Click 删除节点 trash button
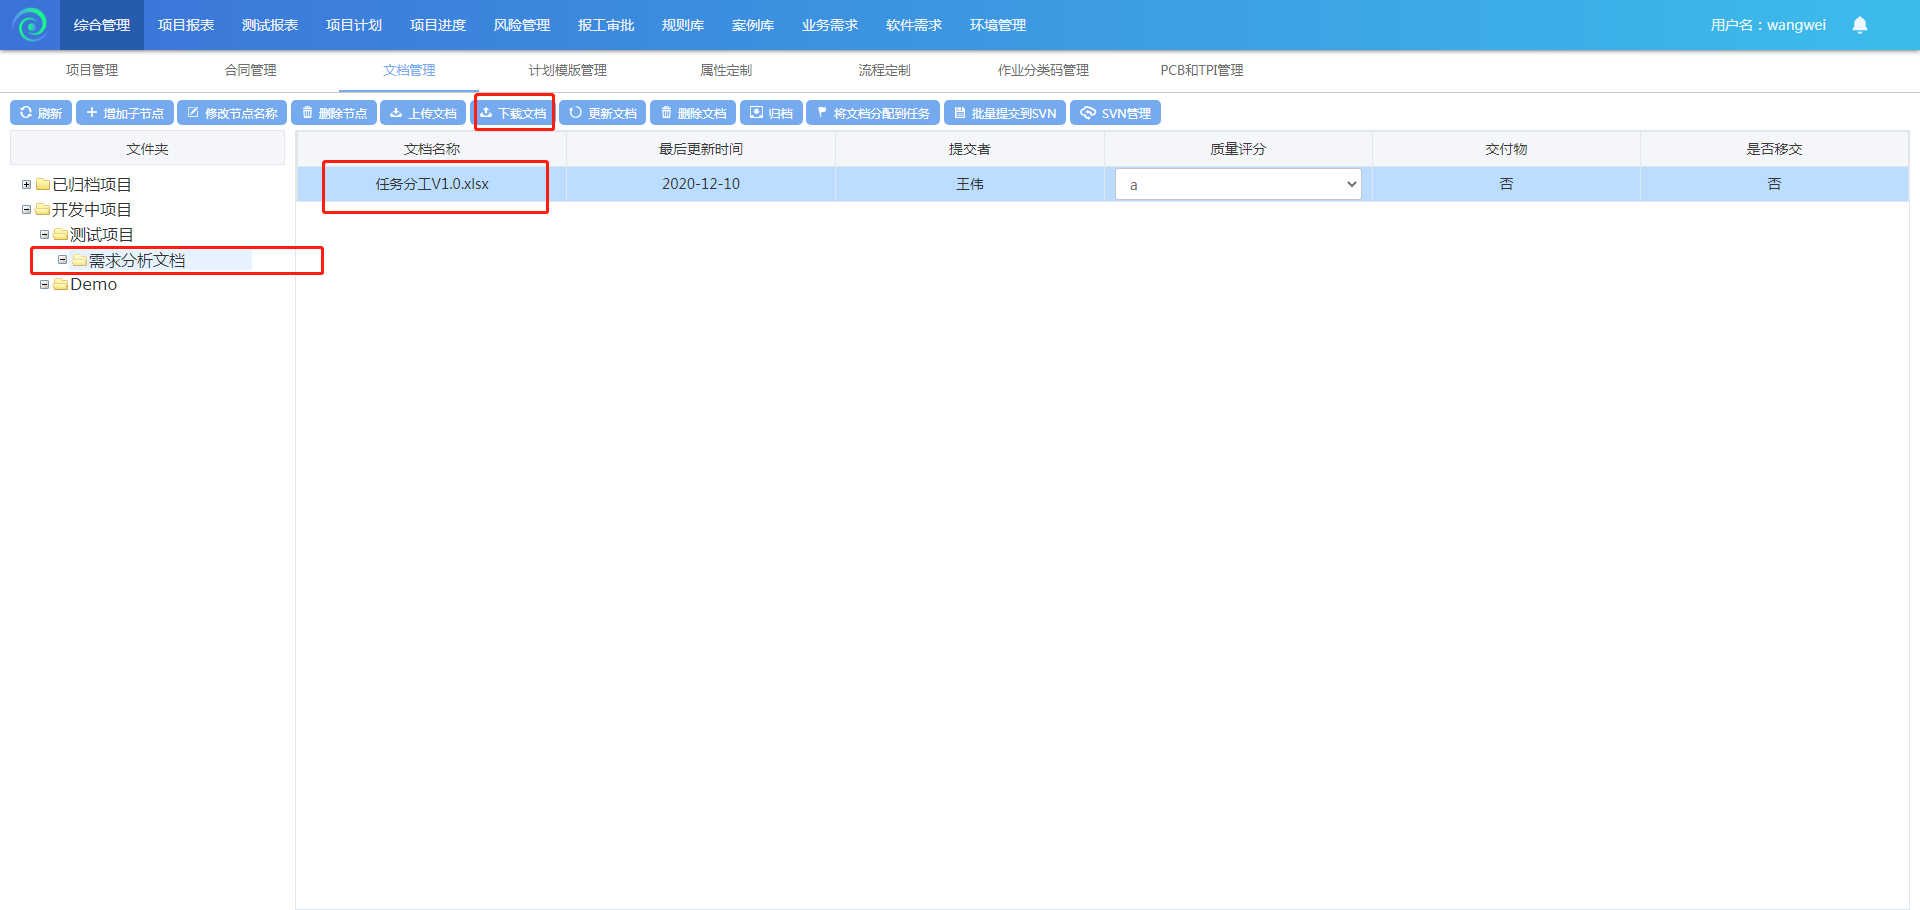1920x910 pixels. pos(334,113)
